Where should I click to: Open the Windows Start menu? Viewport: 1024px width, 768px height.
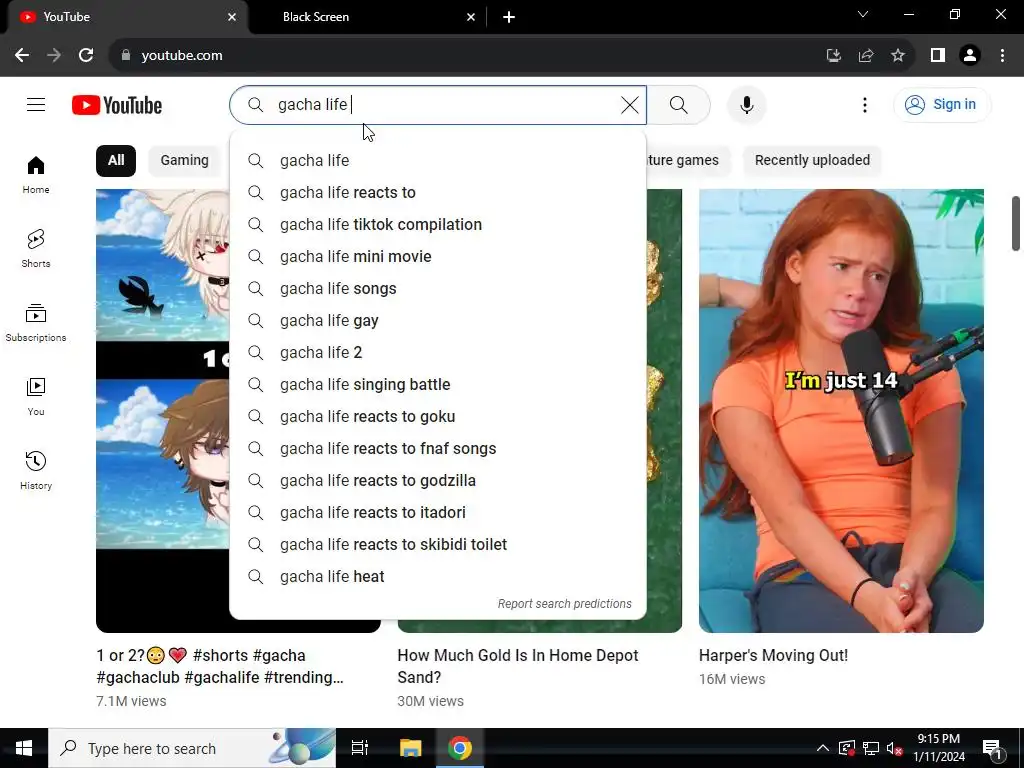24,748
